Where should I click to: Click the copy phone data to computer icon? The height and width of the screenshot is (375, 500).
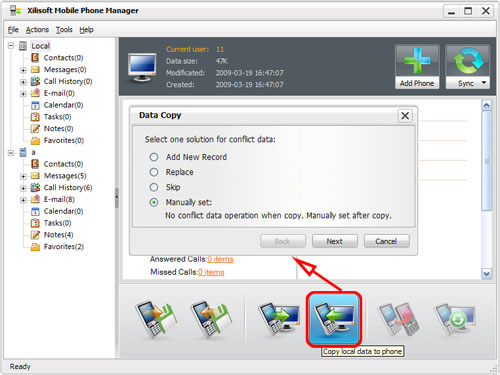pyautogui.click(x=279, y=318)
